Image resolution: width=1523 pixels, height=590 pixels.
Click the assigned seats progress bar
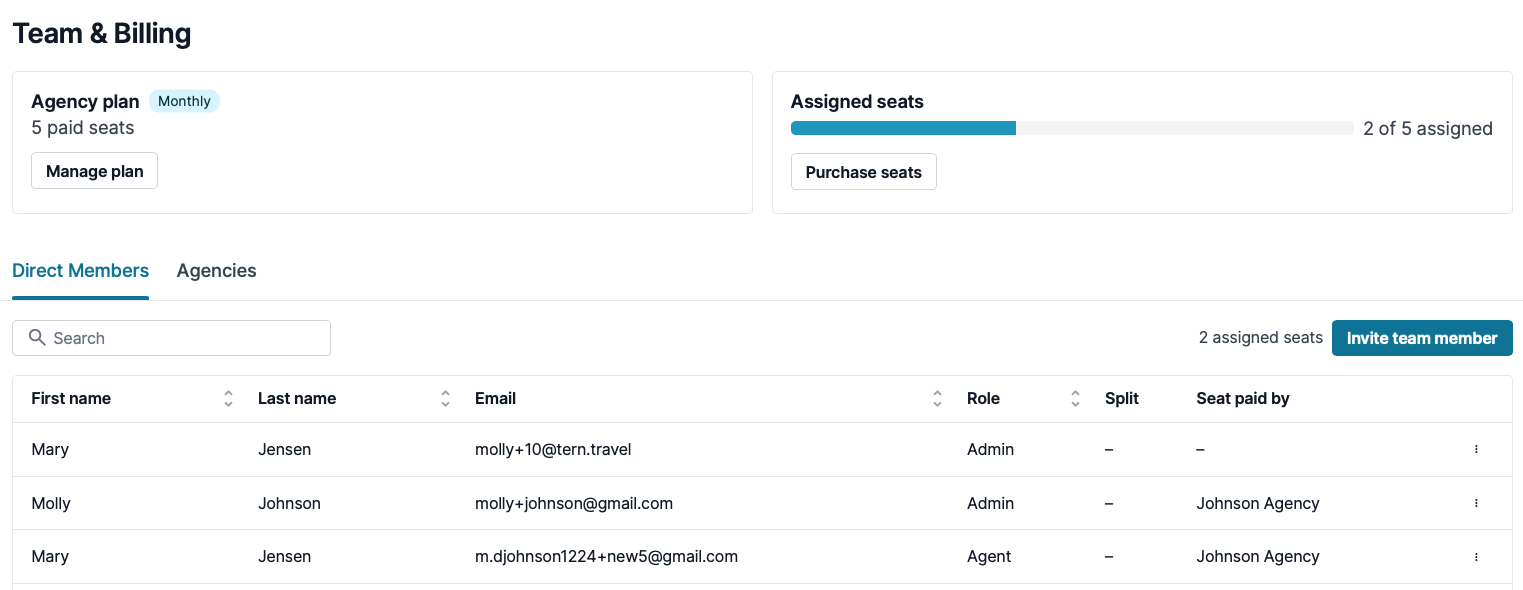pos(1071,128)
